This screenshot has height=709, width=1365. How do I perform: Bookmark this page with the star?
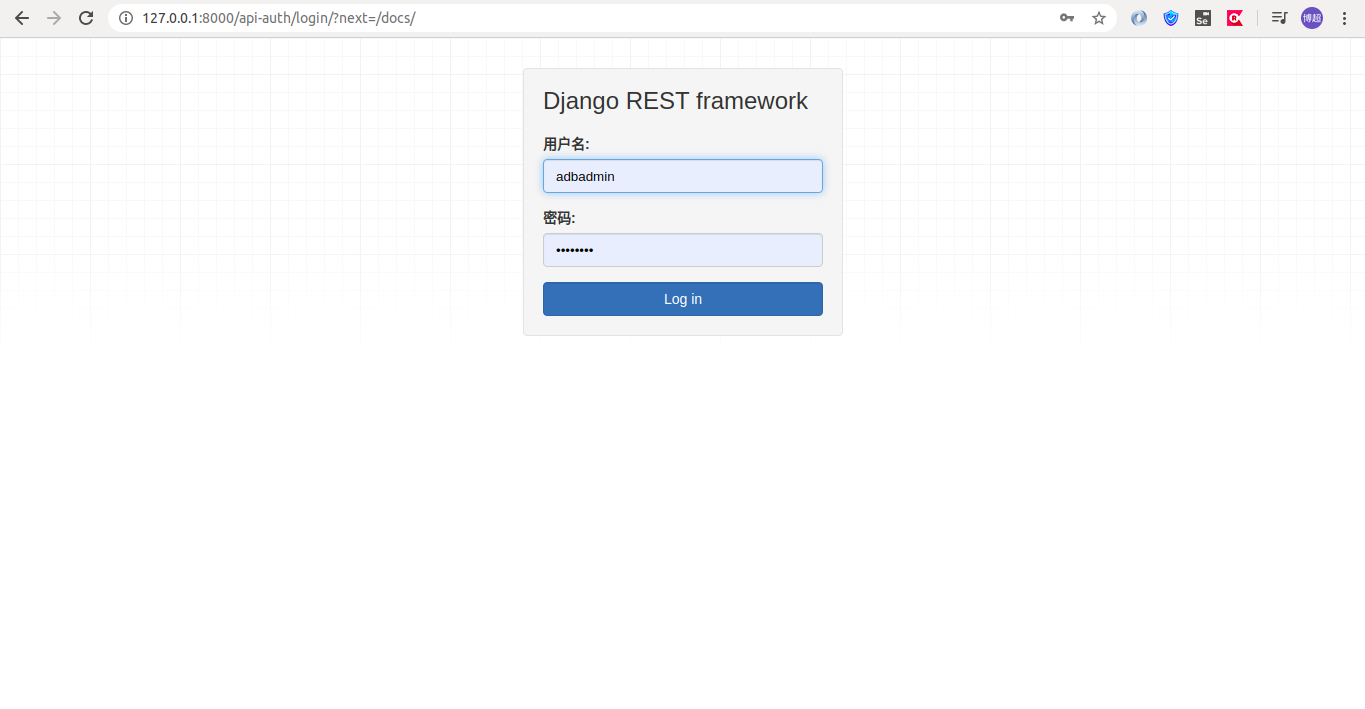[x=1099, y=18]
